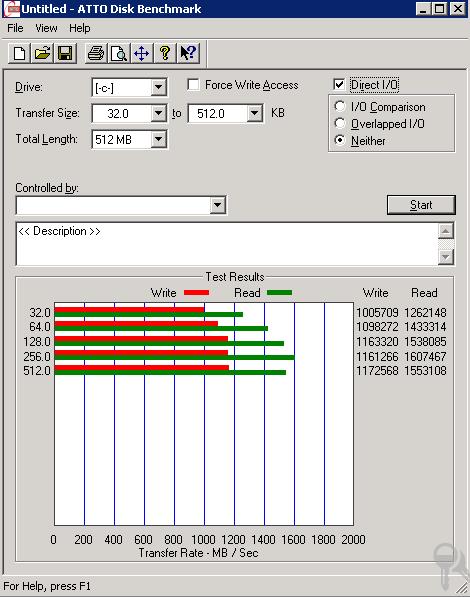Click the red Write legend swatch
470x597 pixels.
197,292
